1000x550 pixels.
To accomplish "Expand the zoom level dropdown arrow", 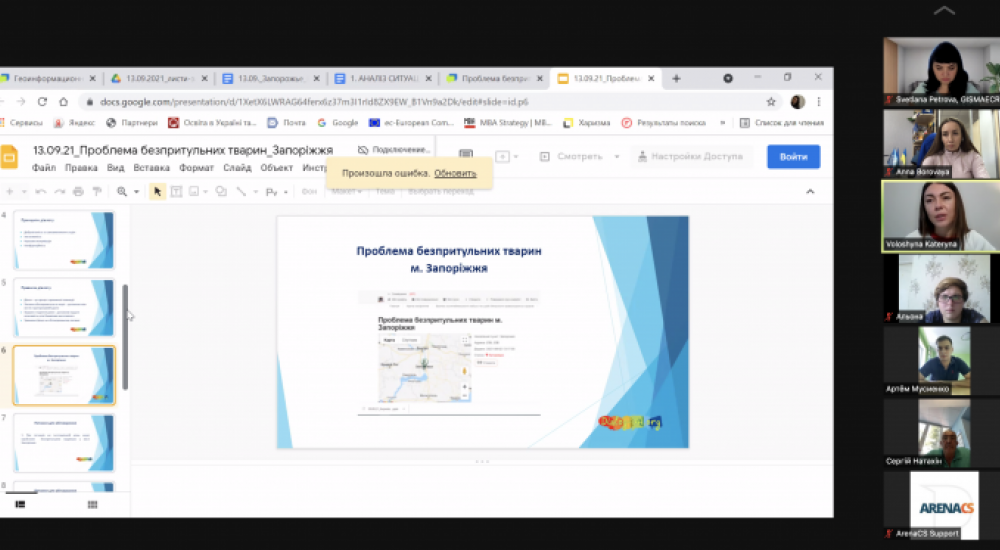I will [136, 191].
